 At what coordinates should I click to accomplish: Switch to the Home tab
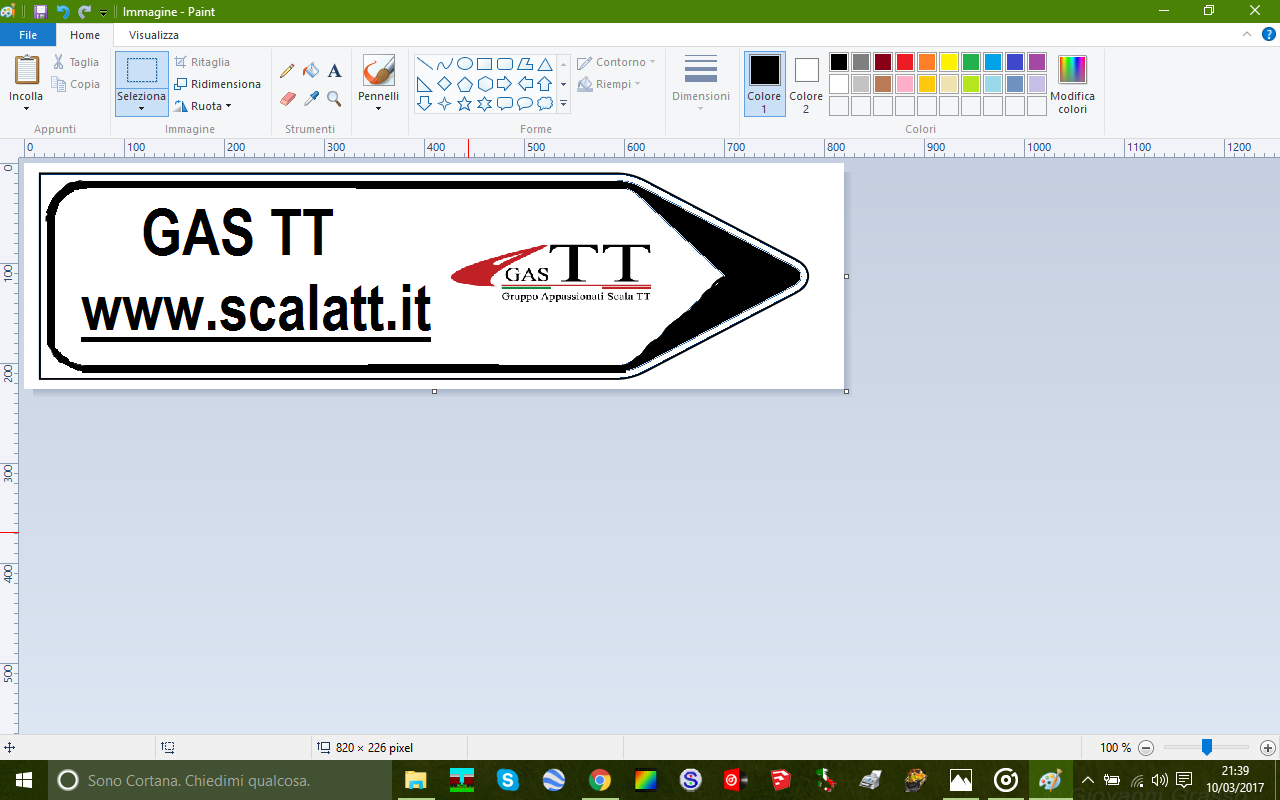pyautogui.click(x=85, y=35)
